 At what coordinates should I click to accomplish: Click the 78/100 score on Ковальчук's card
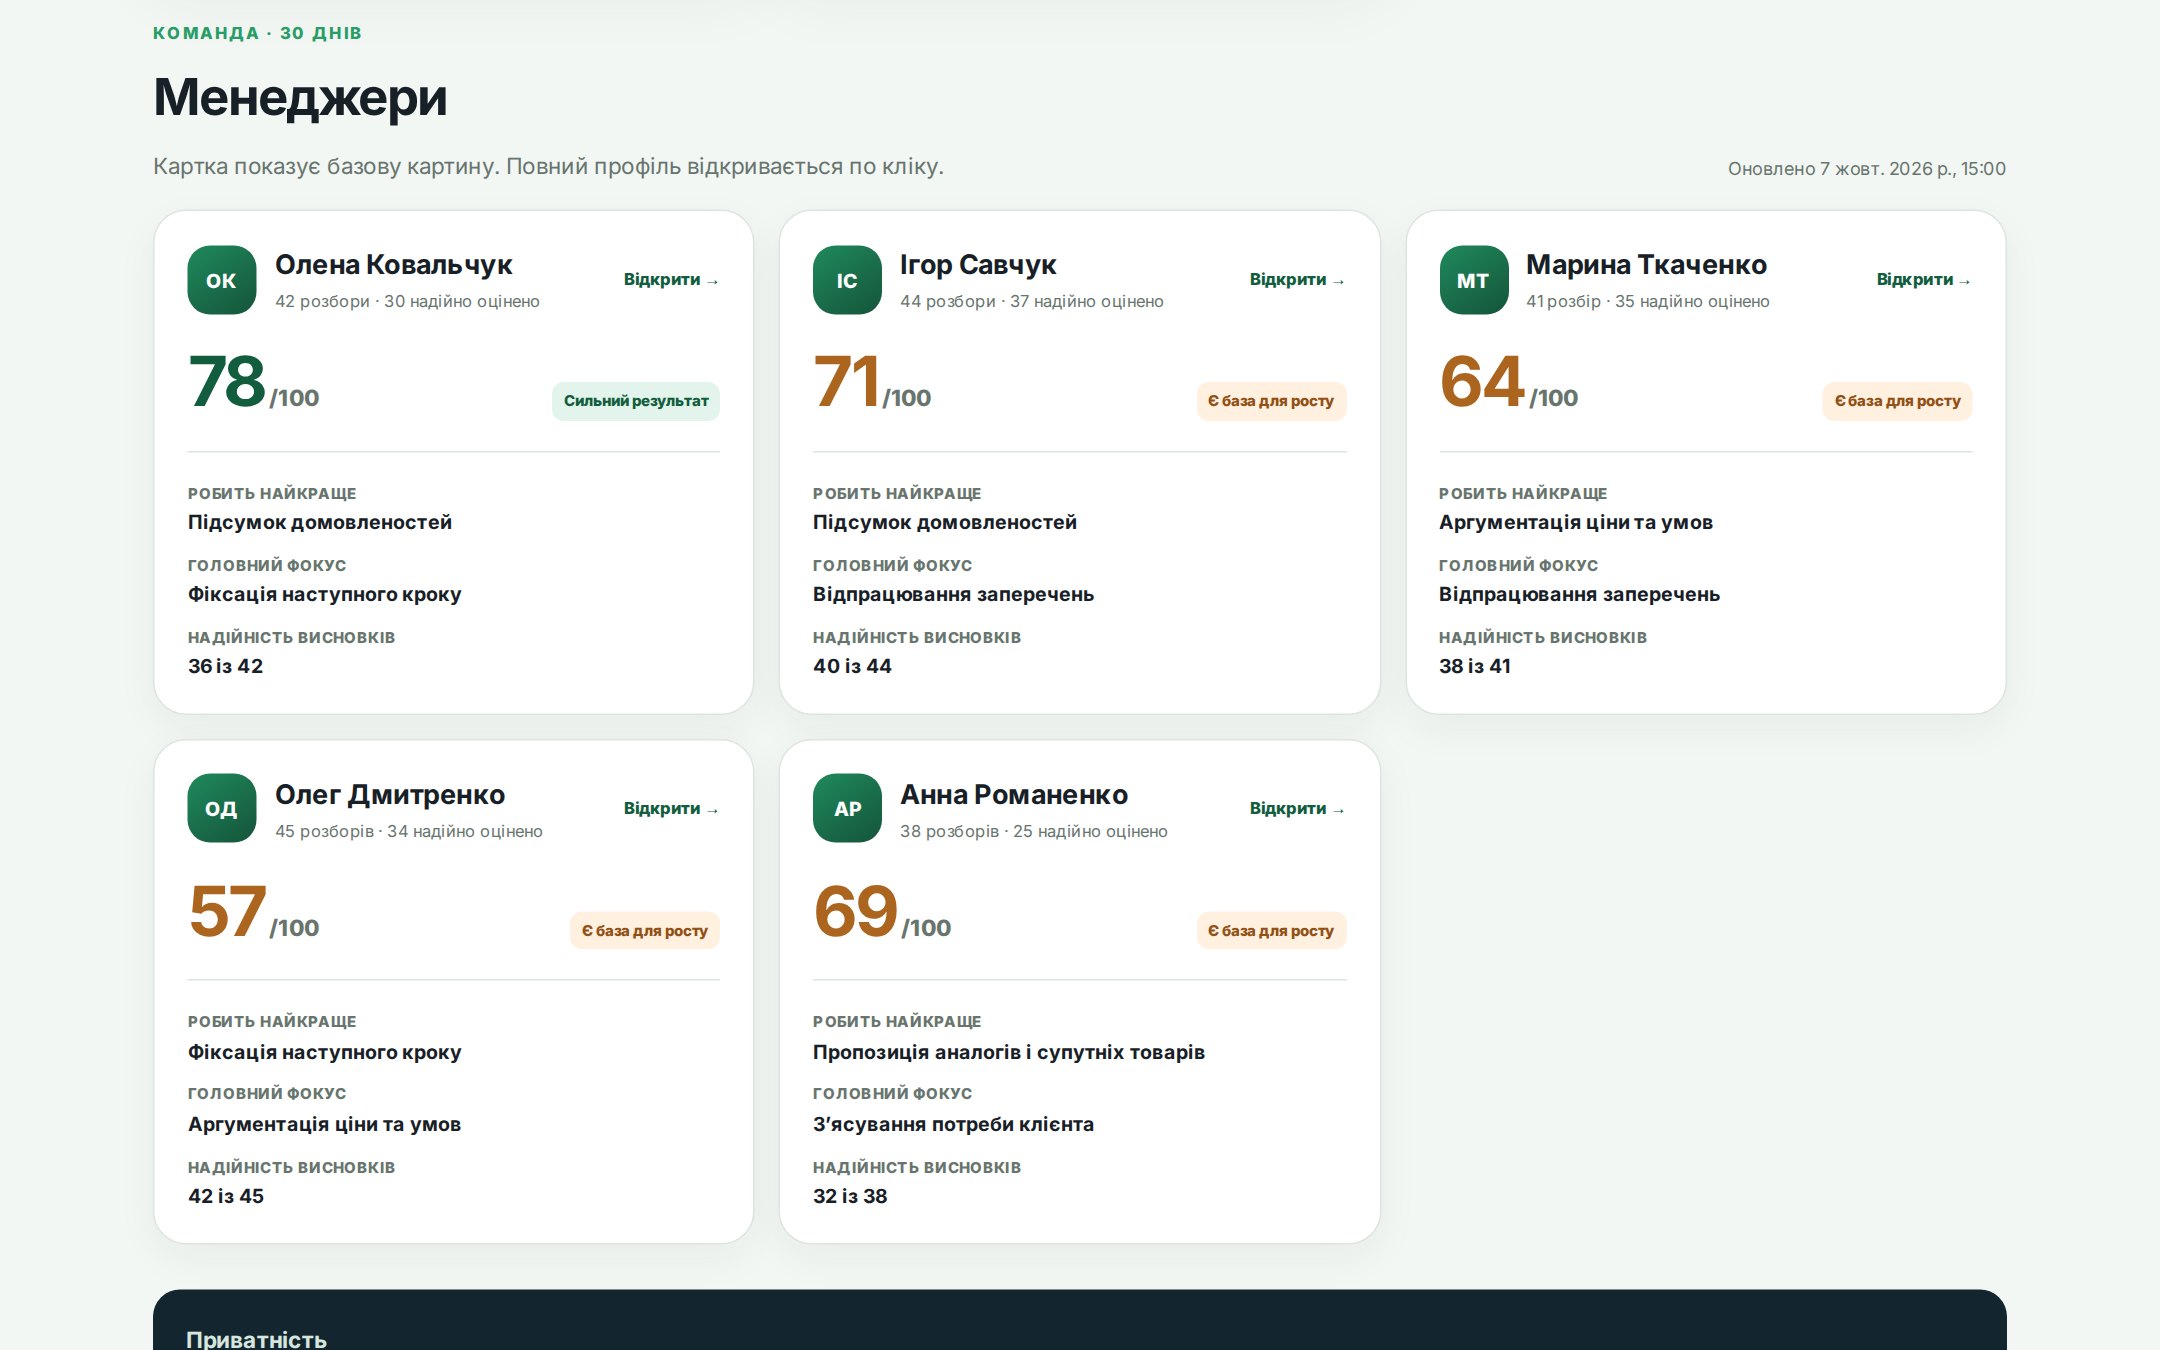coord(254,382)
